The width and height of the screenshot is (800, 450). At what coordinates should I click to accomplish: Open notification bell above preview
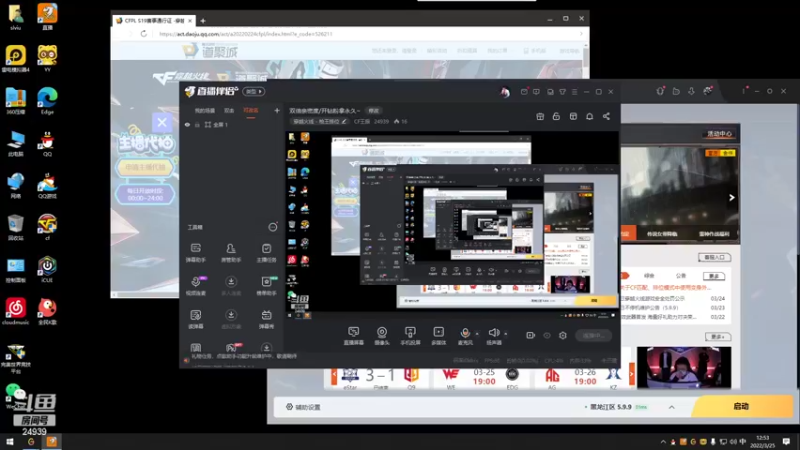tap(589, 116)
